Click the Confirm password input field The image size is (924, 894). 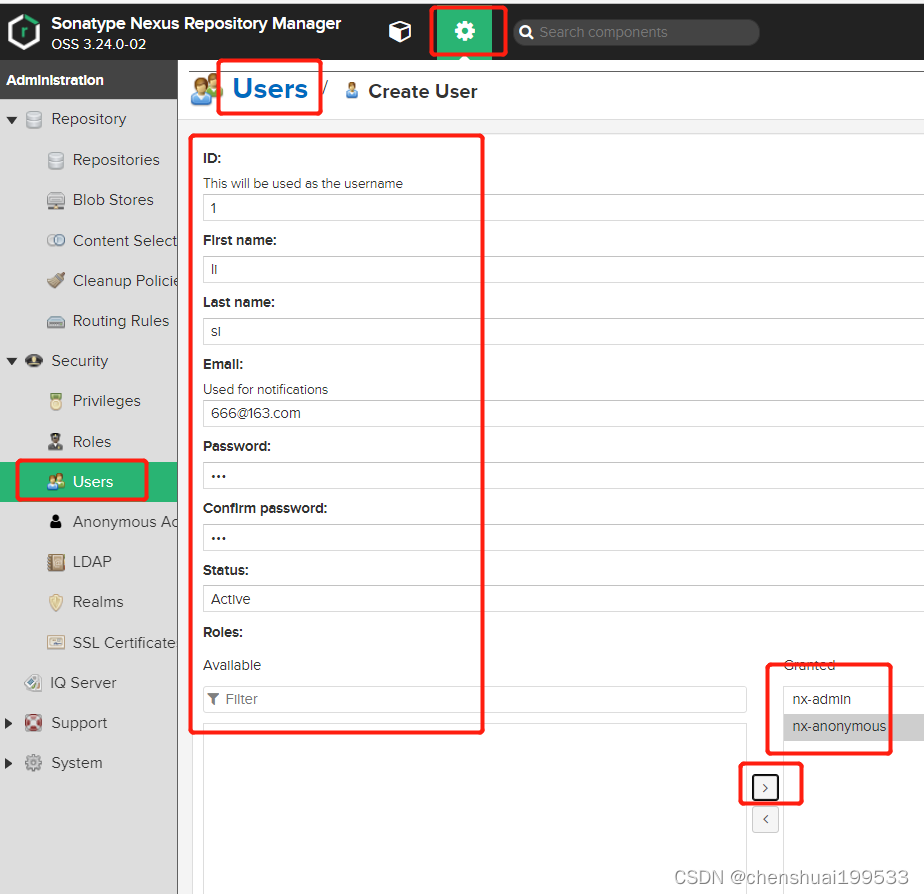[x=563, y=537]
